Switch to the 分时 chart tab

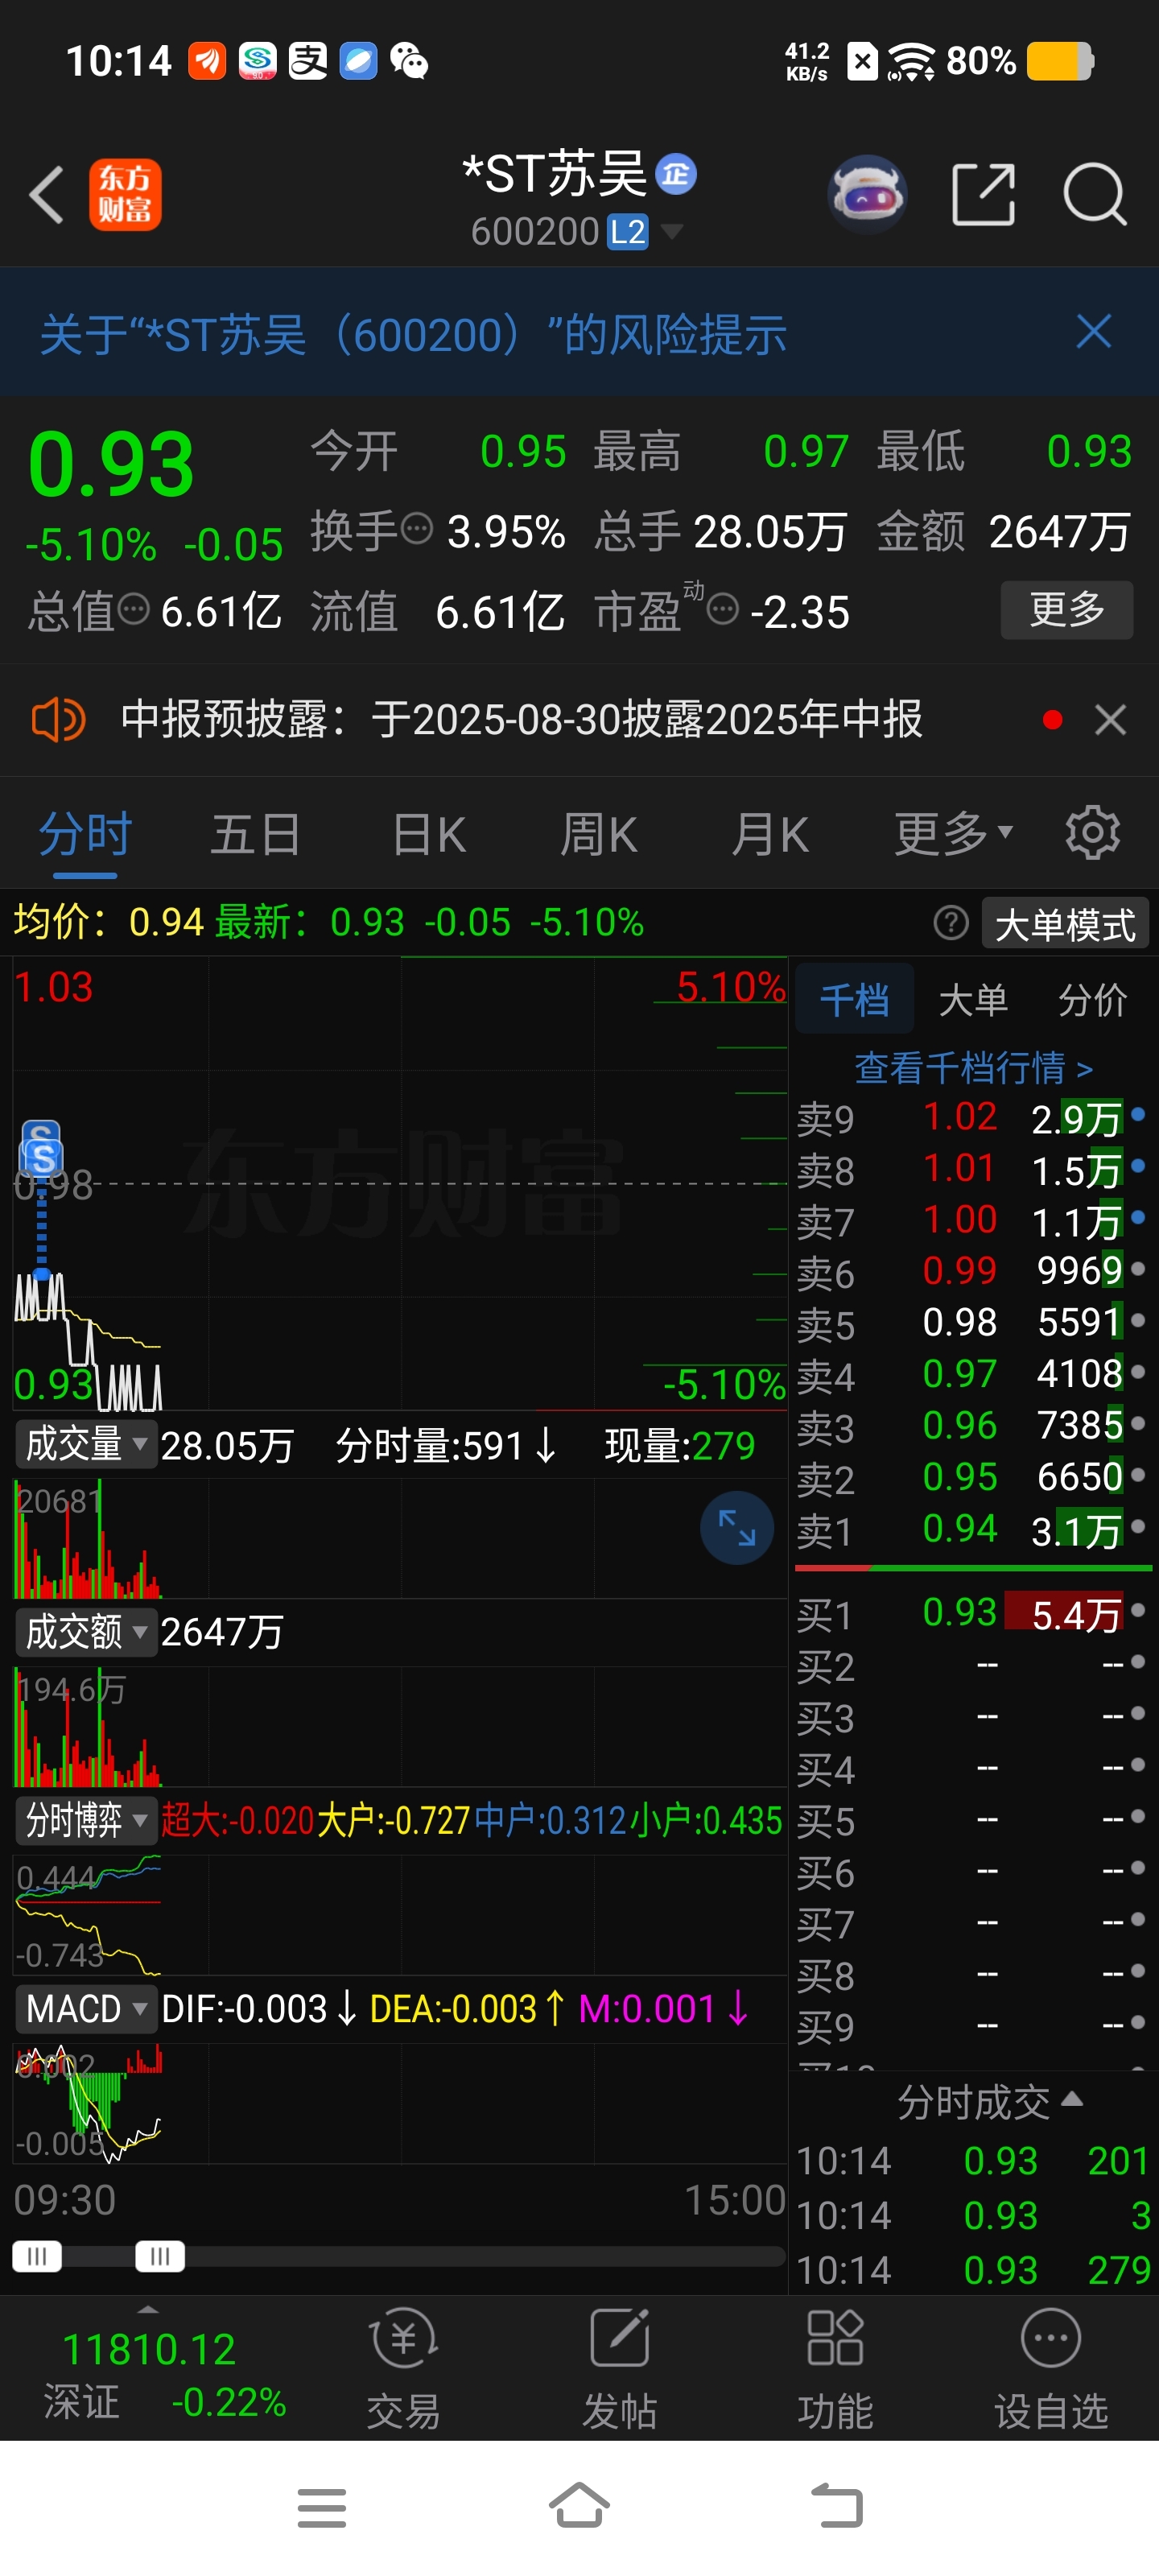click(x=85, y=834)
